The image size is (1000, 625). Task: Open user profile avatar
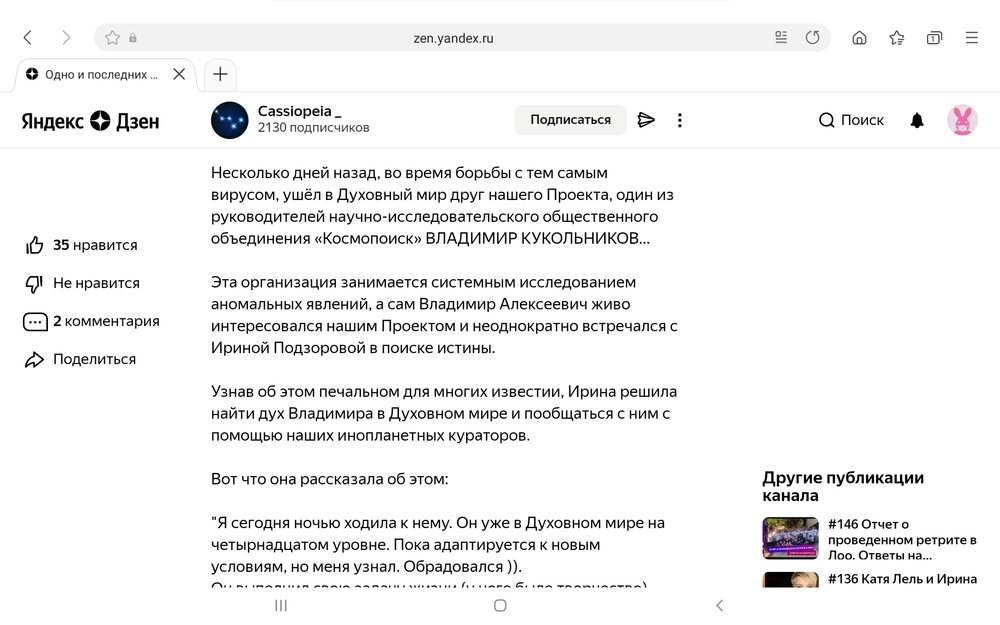click(x=962, y=120)
